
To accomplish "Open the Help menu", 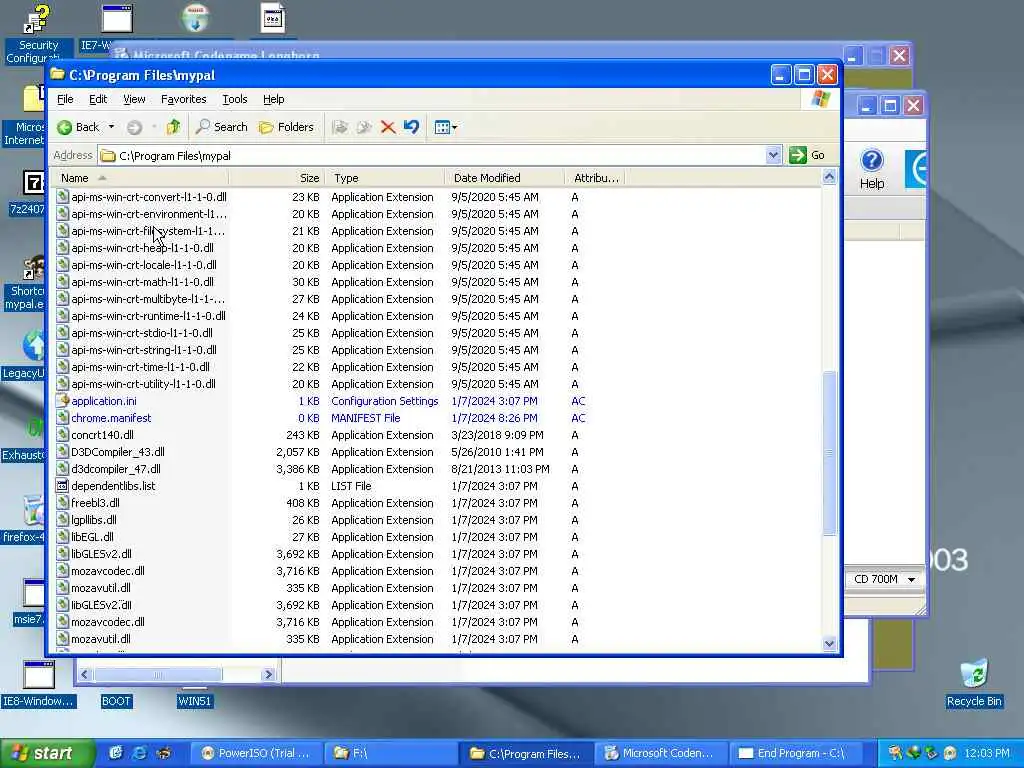I will pyautogui.click(x=274, y=99).
